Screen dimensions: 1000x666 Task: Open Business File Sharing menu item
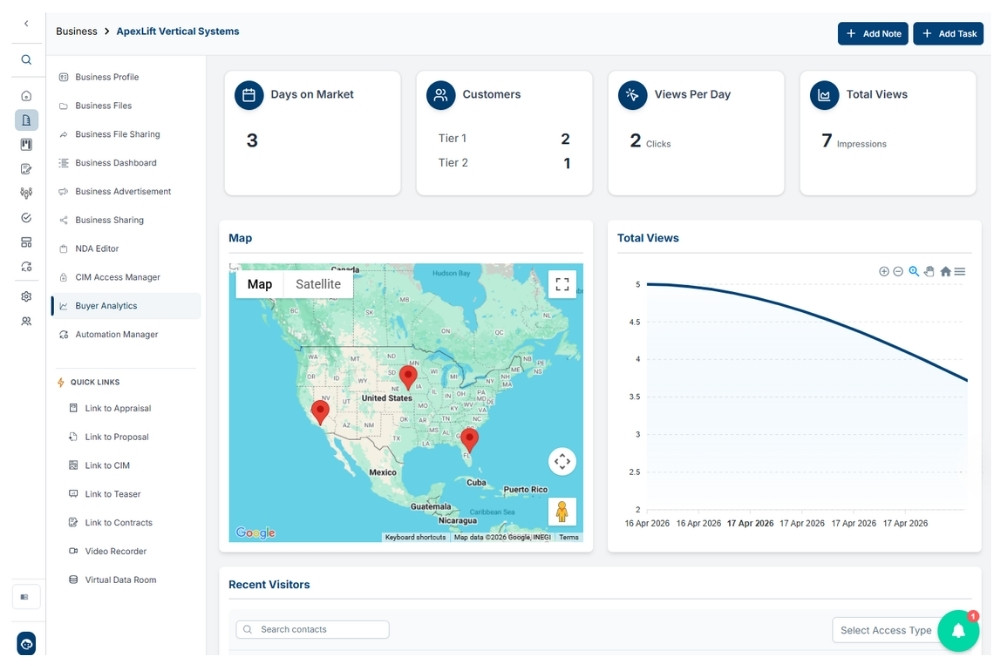(126, 134)
